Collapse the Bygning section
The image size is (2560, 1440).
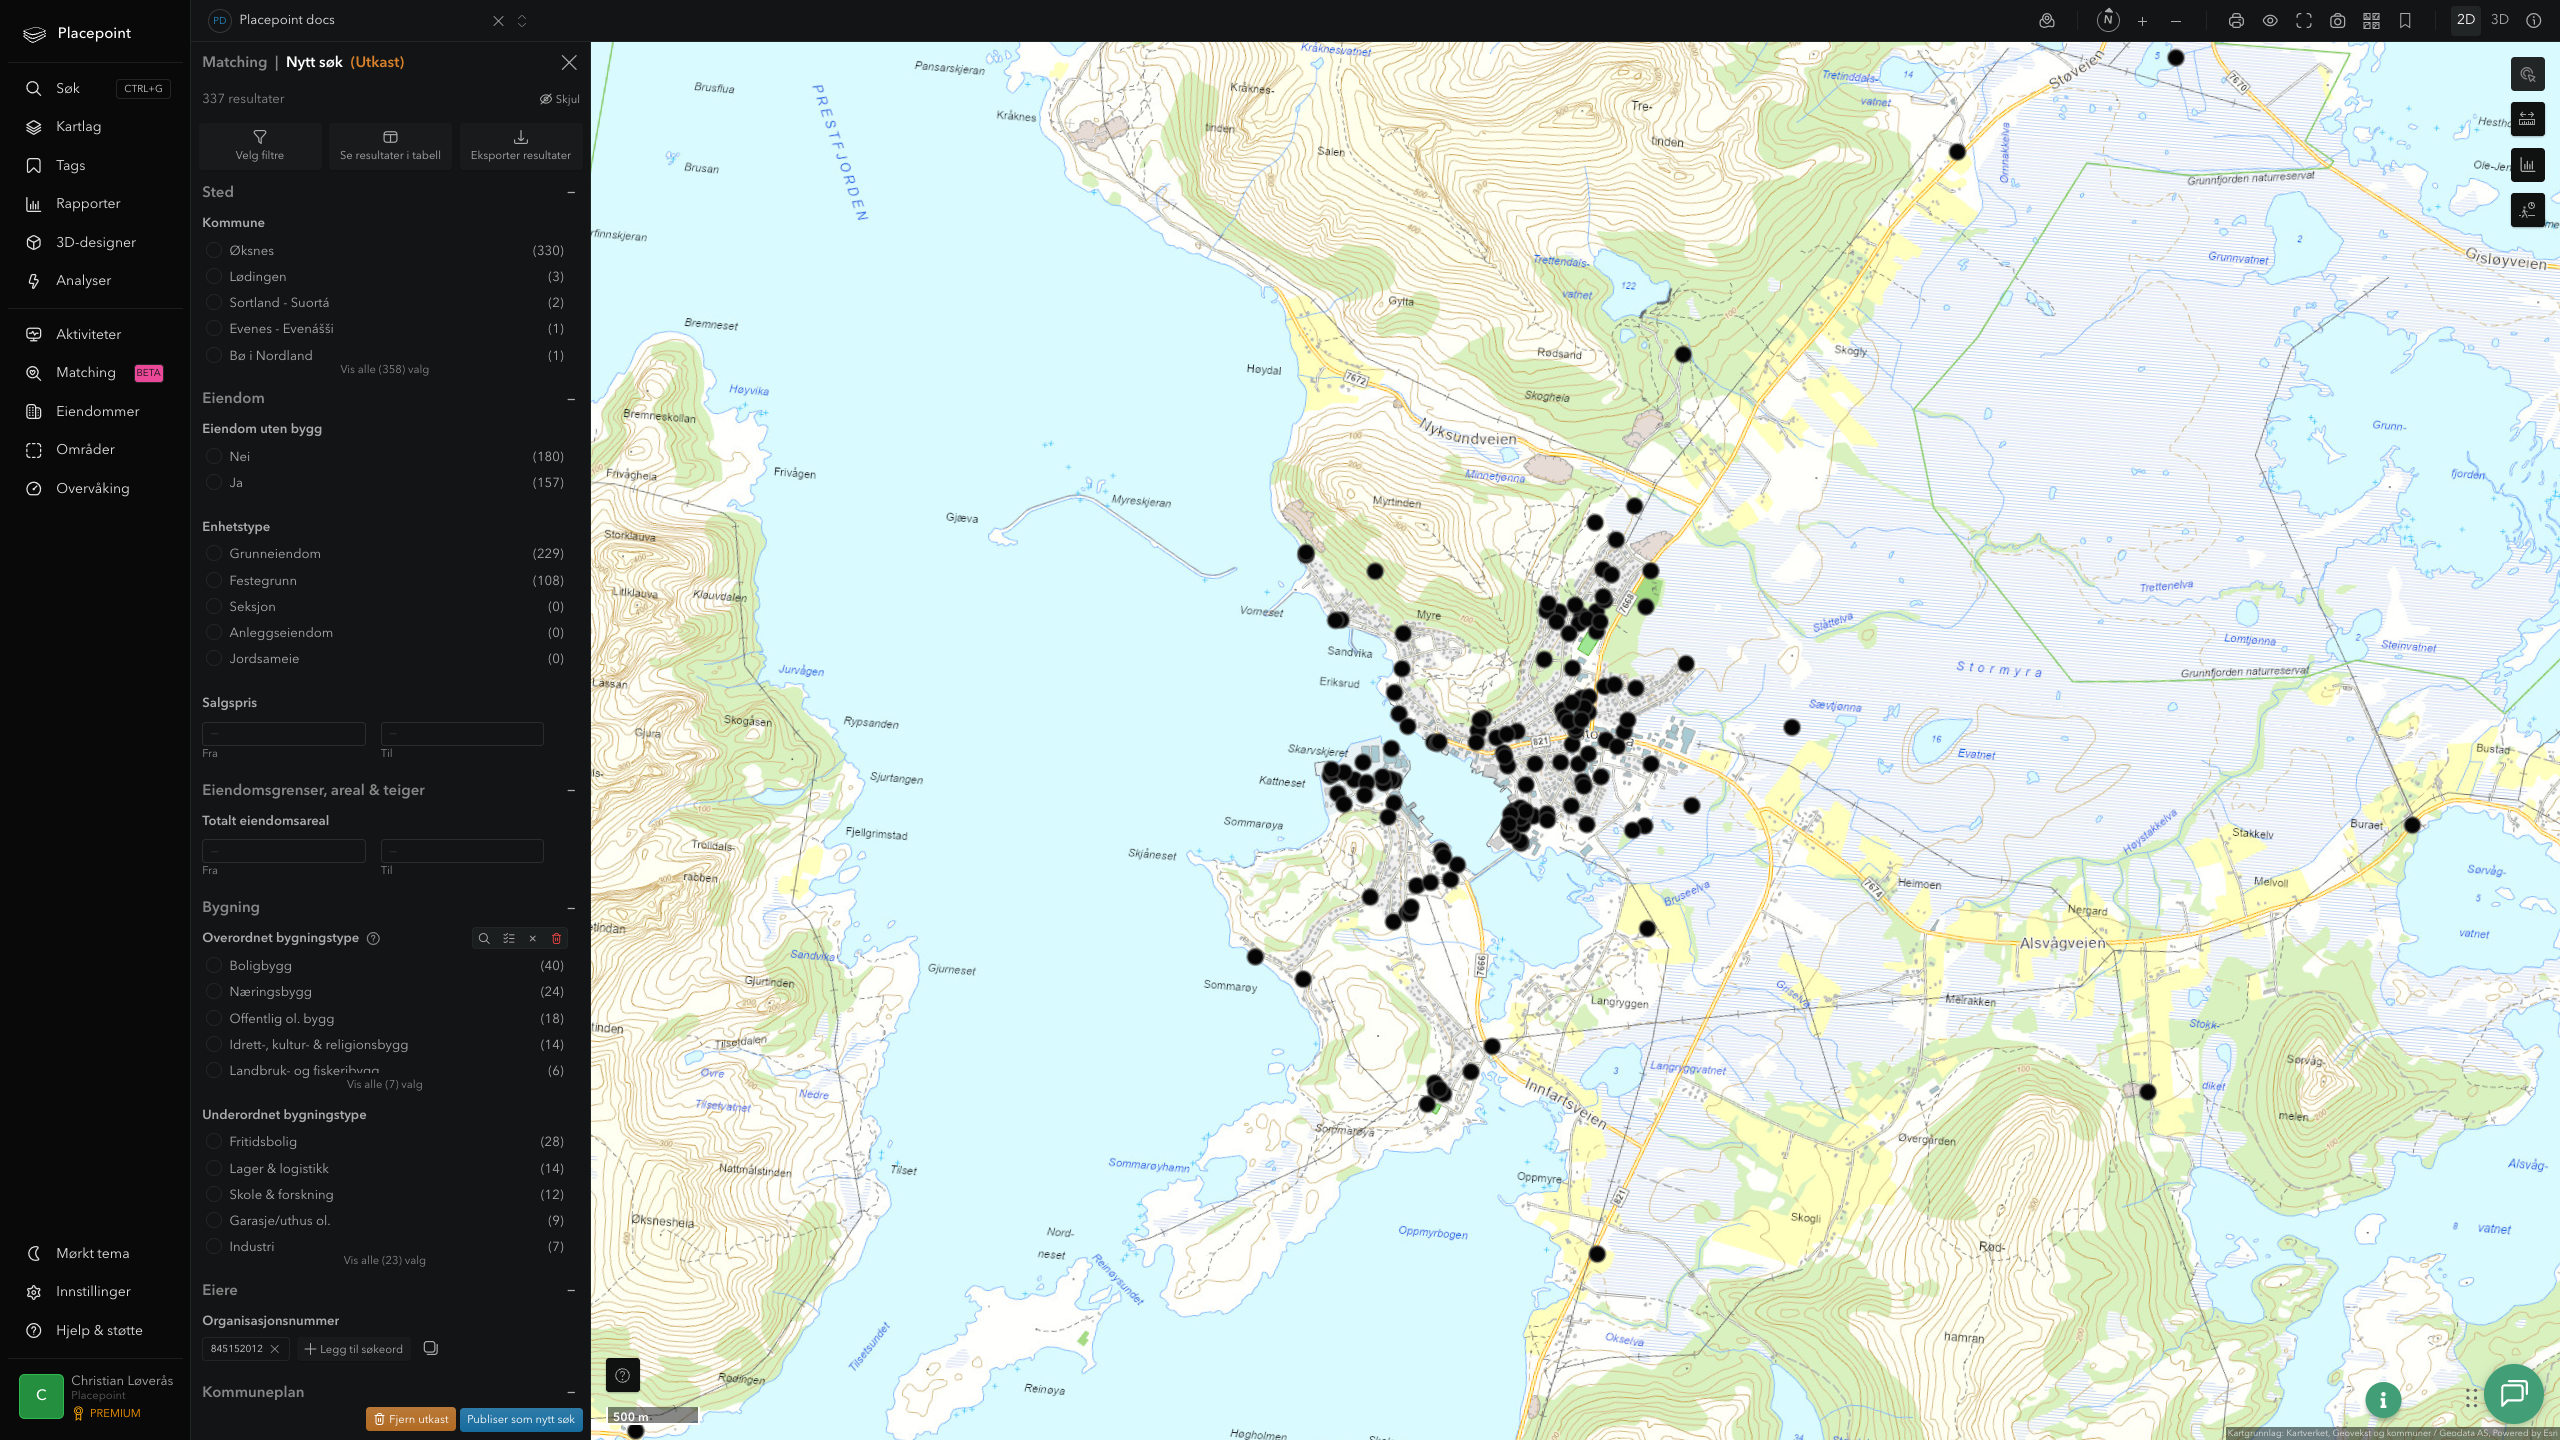pos(571,908)
